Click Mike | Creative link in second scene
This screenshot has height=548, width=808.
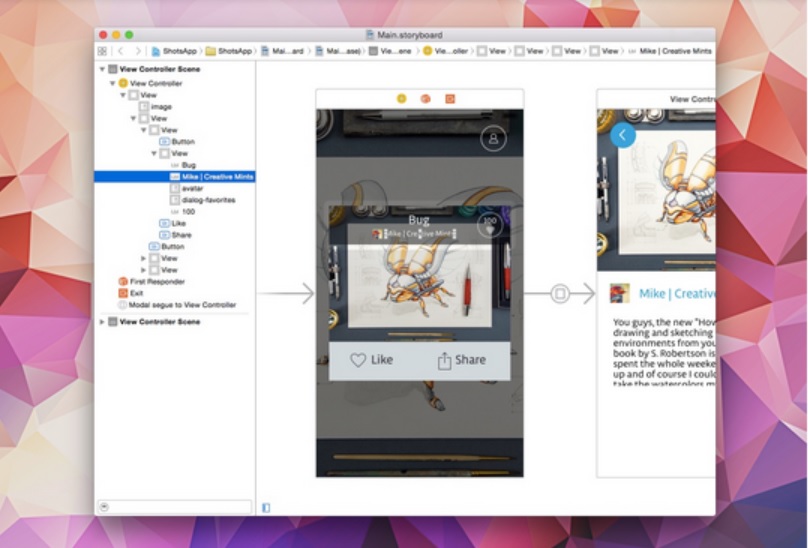[x=677, y=294]
